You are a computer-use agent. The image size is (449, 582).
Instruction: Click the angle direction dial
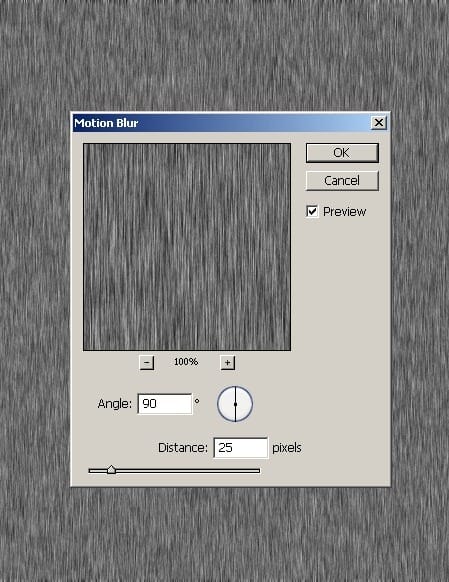(235, 404)
